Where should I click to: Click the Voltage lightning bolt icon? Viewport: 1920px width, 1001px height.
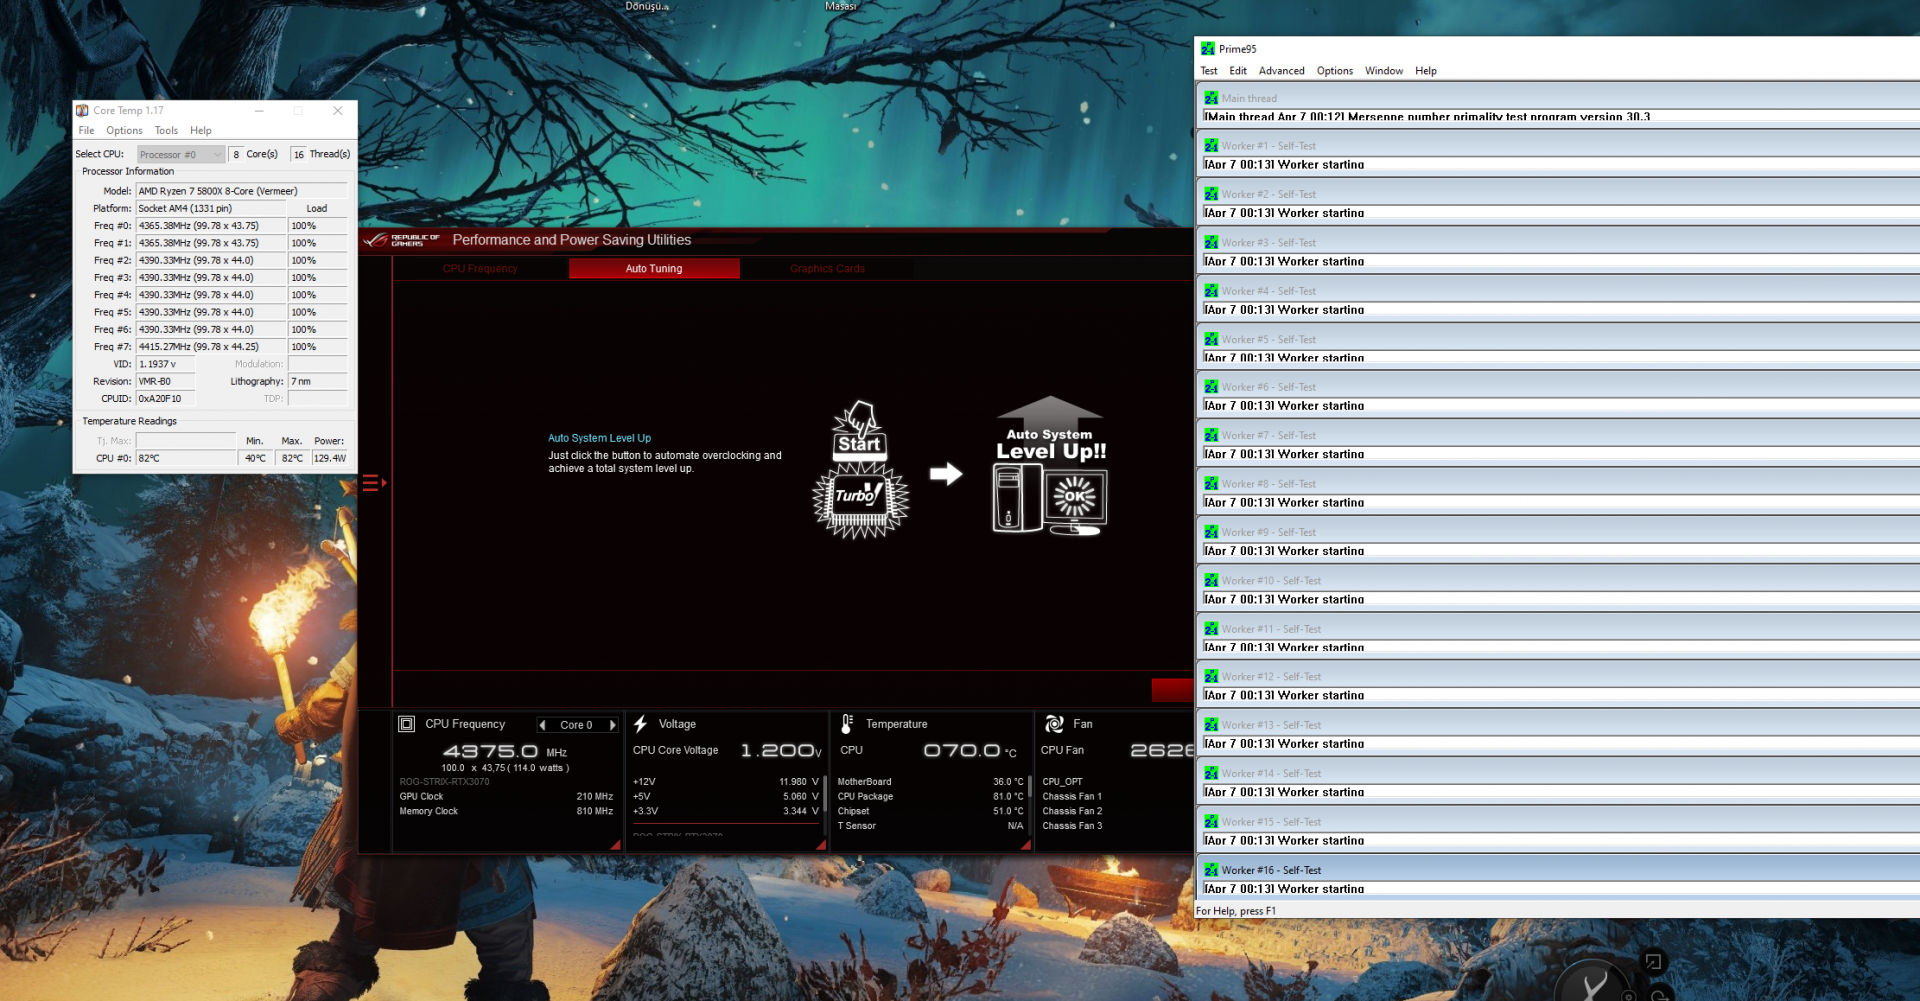tap(640, 724)
